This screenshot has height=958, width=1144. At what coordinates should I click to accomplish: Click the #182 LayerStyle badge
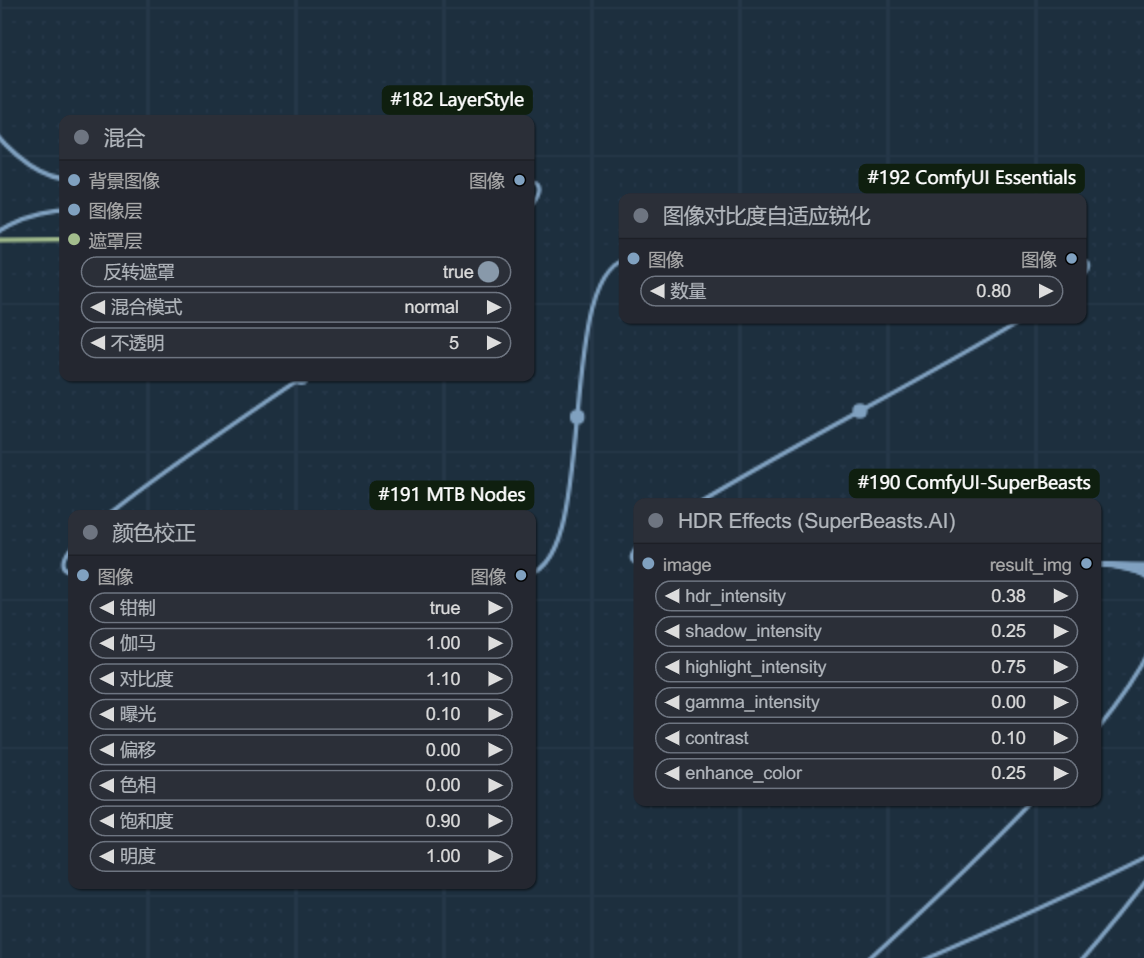click(457, 99)
